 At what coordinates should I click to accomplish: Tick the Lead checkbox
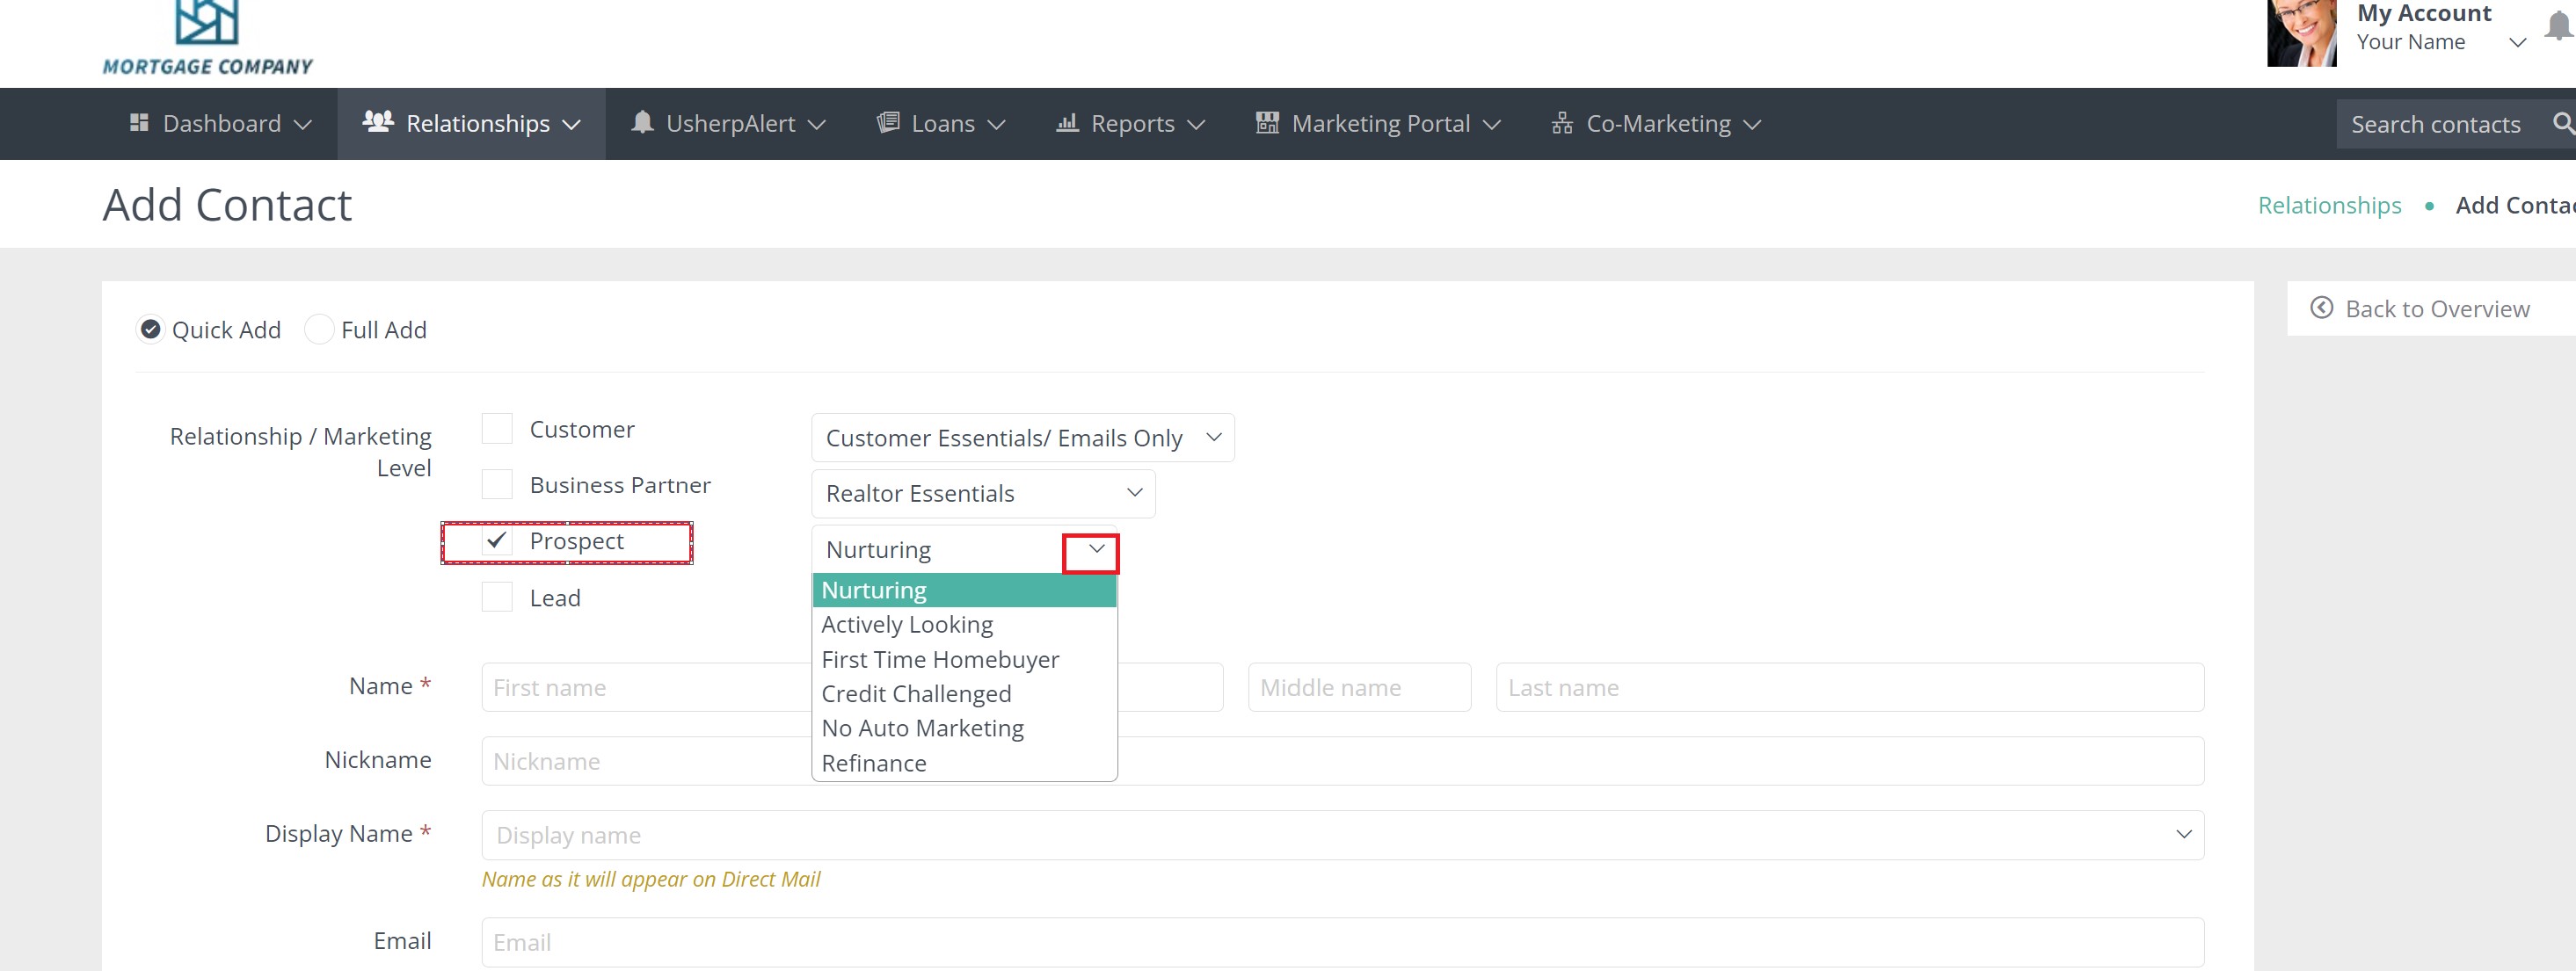coord(497,597)
